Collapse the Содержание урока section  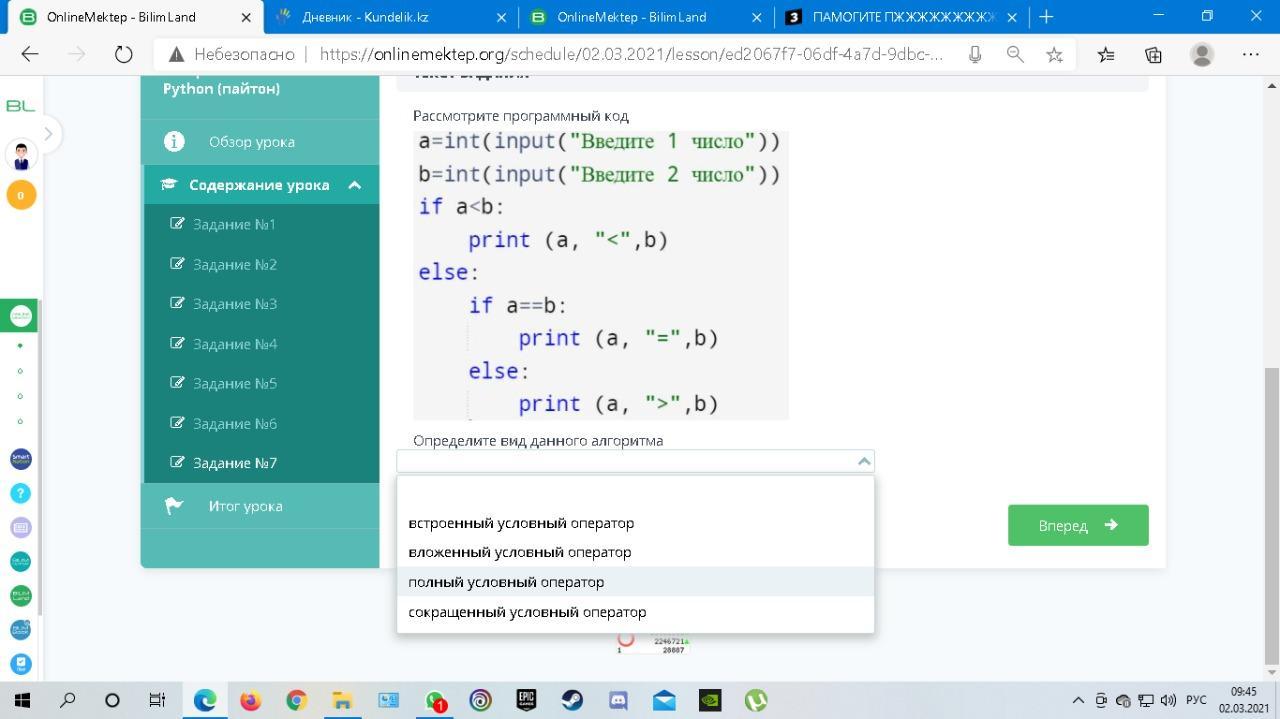(354, 185)
